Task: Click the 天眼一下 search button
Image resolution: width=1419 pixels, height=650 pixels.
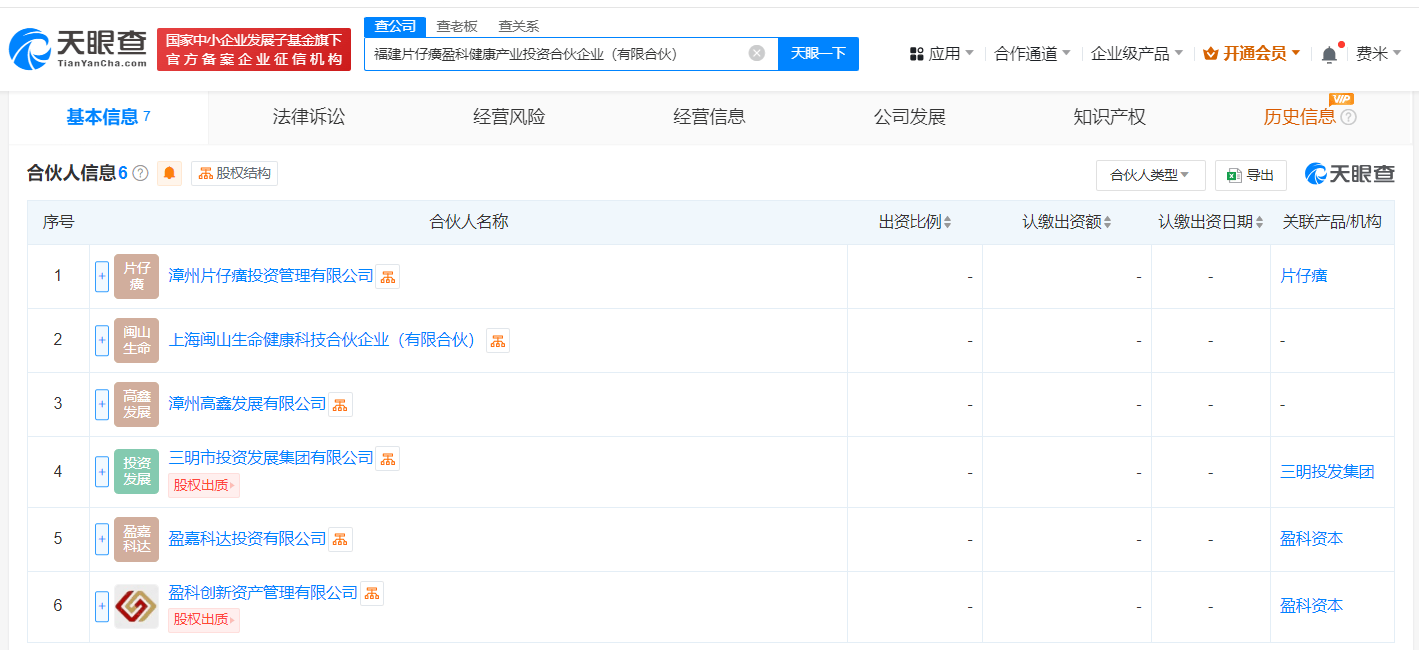Action: tap(818, 53)
